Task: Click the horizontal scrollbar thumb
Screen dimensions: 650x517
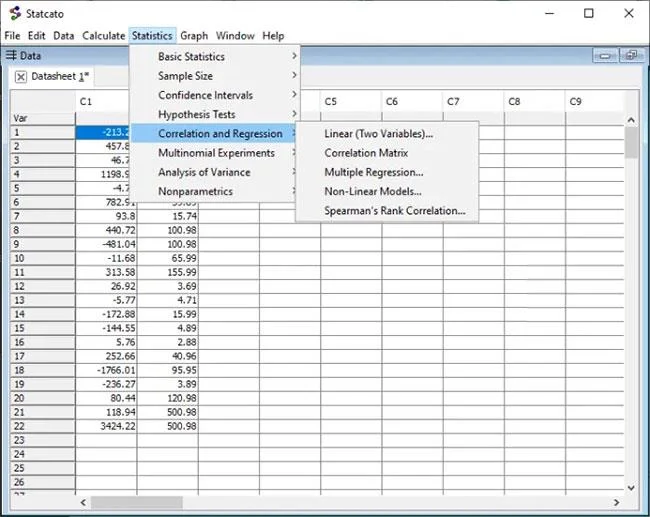Action: (137, 502)
